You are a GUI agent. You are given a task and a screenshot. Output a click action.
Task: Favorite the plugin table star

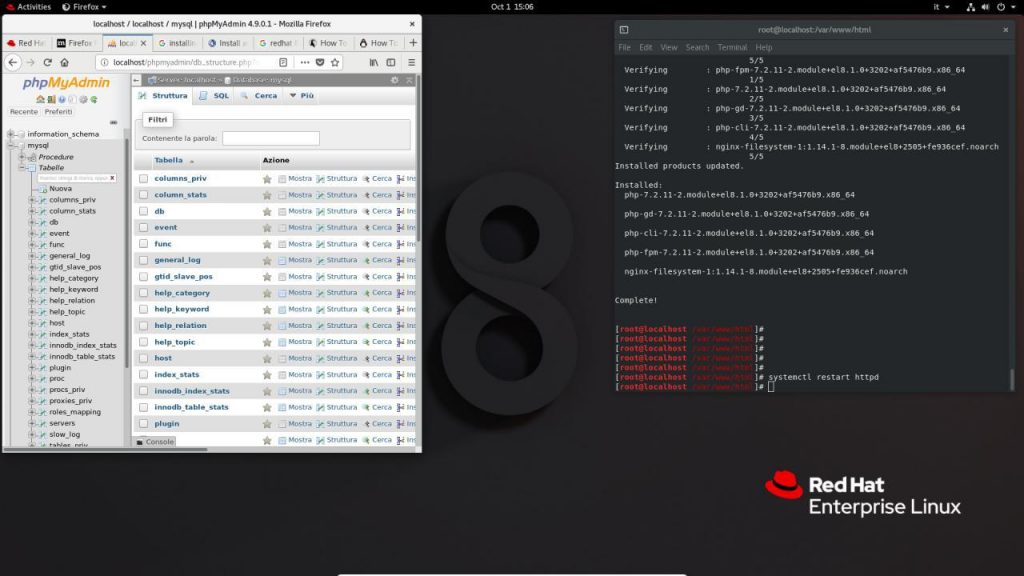pos(267,423)
